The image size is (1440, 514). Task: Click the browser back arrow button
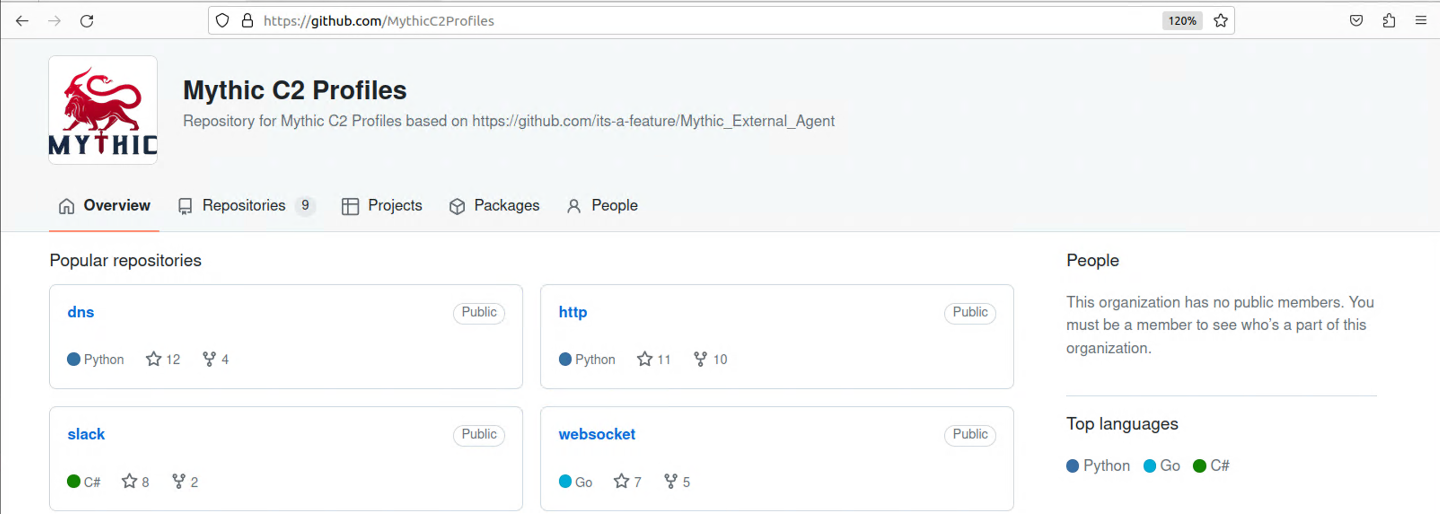click(22, 20)
